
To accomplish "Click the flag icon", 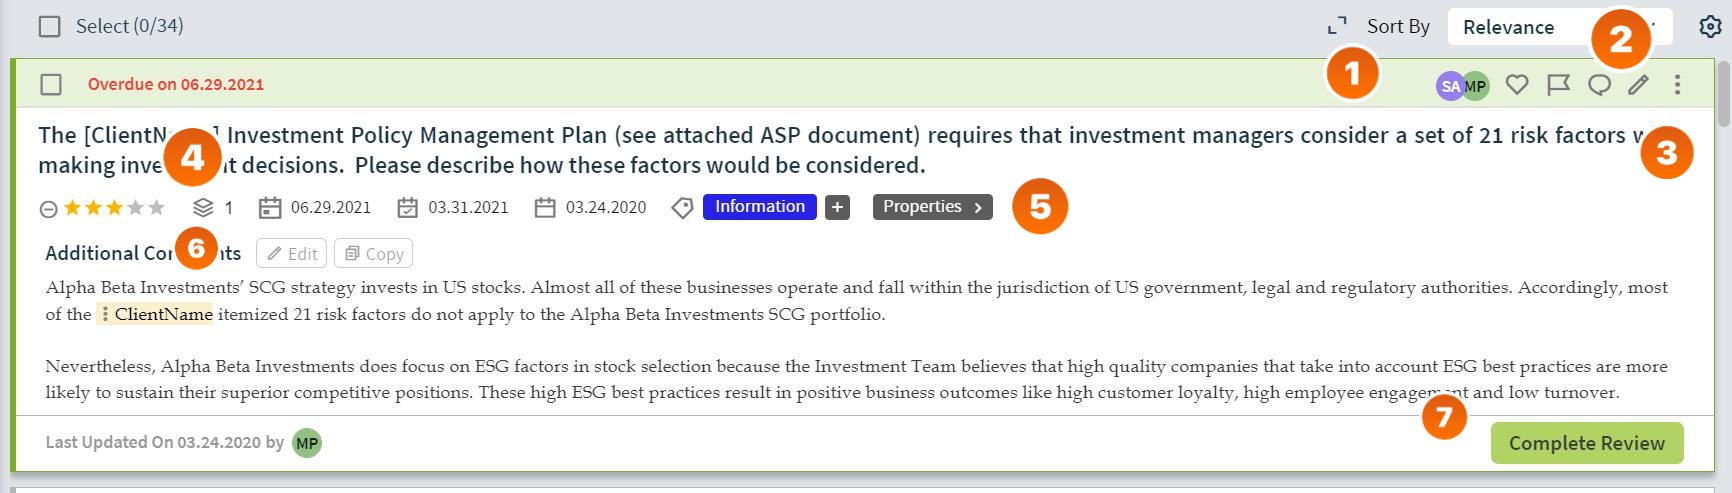I will [1558, 85].
